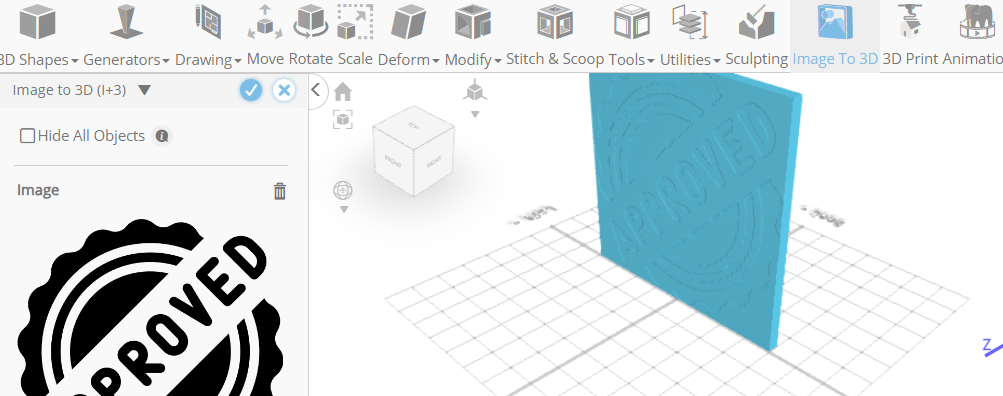Enable the Hide All Objects checkbox
The width and height of the screenshot is (1003, 396).
click(x=28, y=136)
